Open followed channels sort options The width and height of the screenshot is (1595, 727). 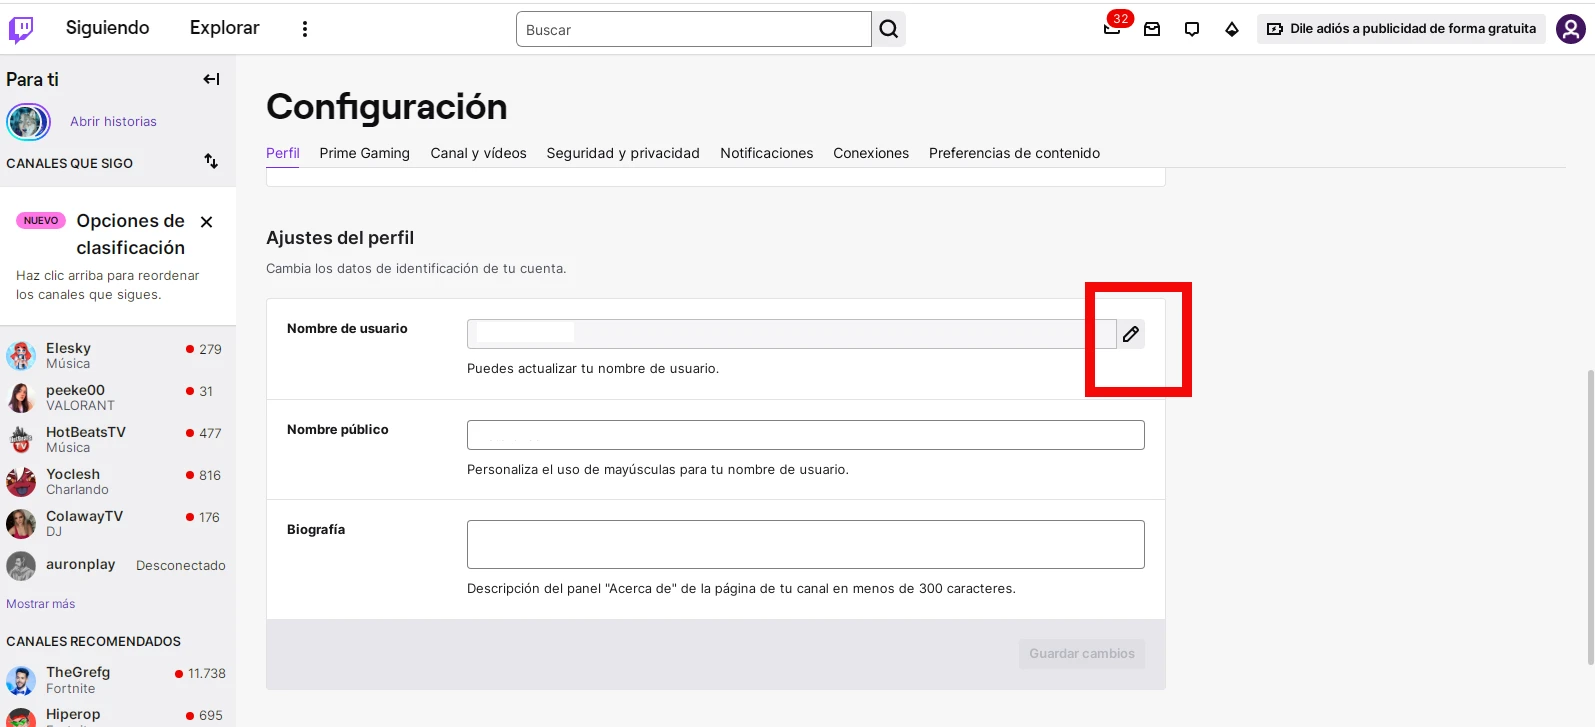211,161
